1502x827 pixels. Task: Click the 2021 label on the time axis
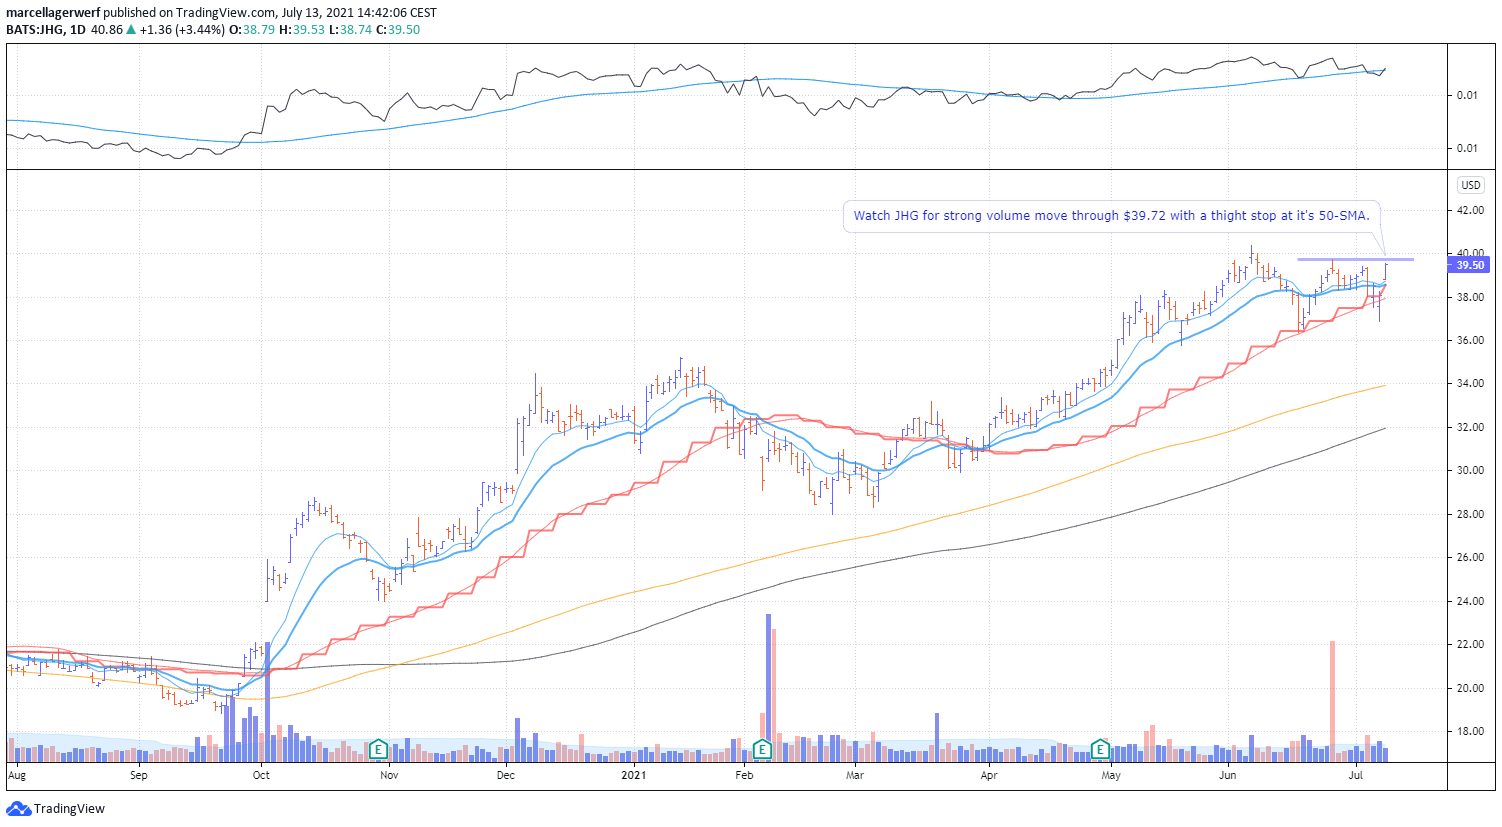click(x=634, y=775)
